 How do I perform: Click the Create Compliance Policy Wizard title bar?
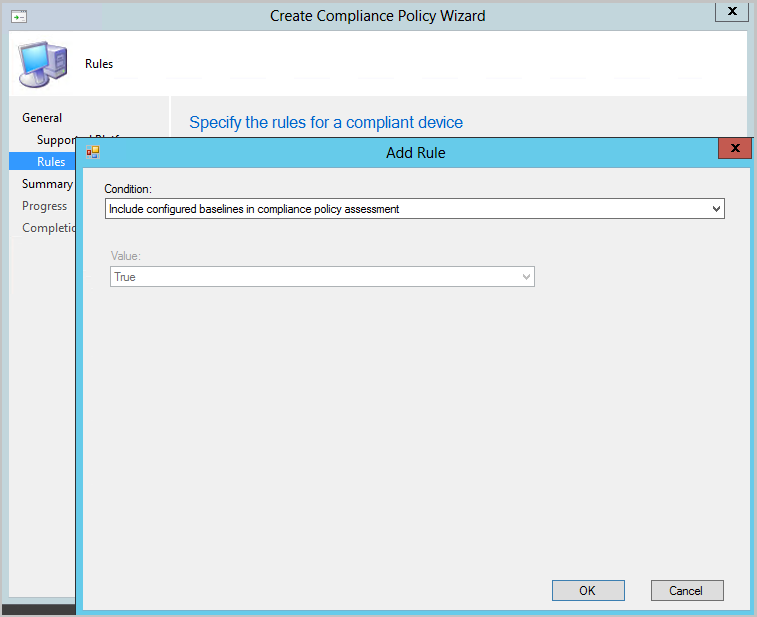(x=378, y=16)
